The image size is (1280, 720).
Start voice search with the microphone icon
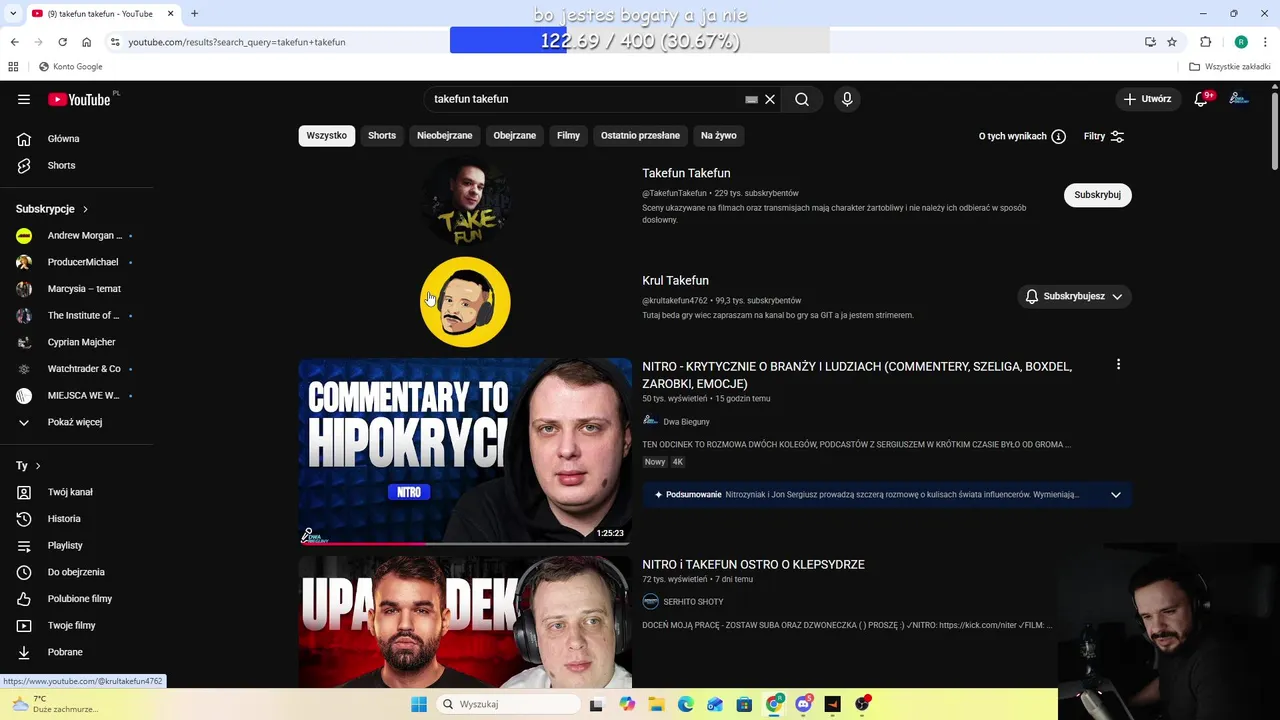(847, 99)
